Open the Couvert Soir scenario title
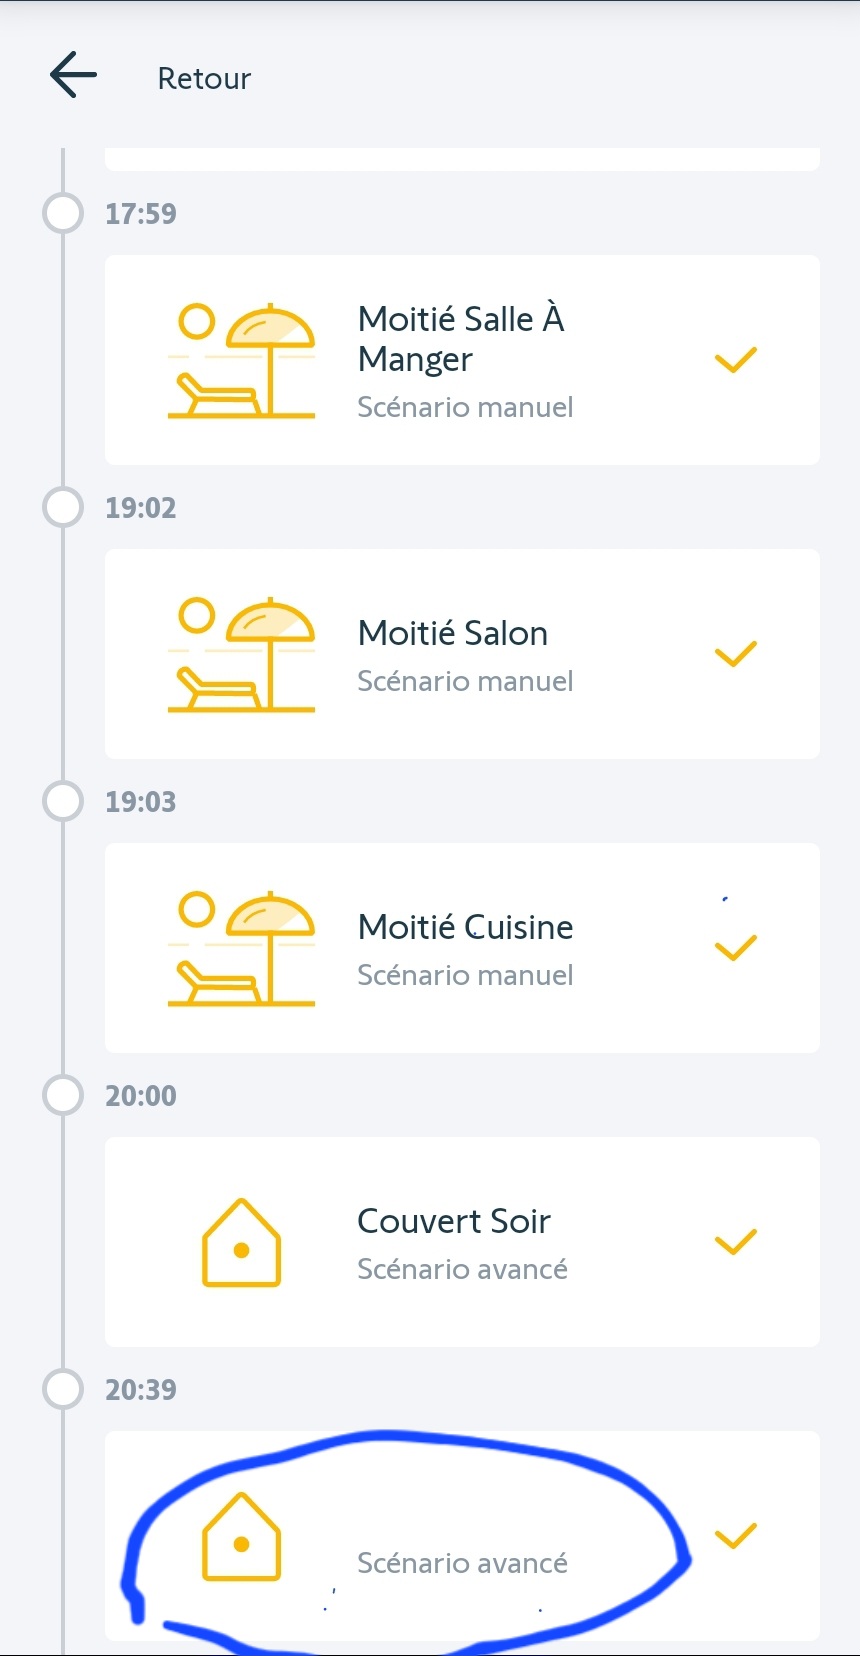This screenshot has height=1656, width=860. click(x=454, y=1221)
